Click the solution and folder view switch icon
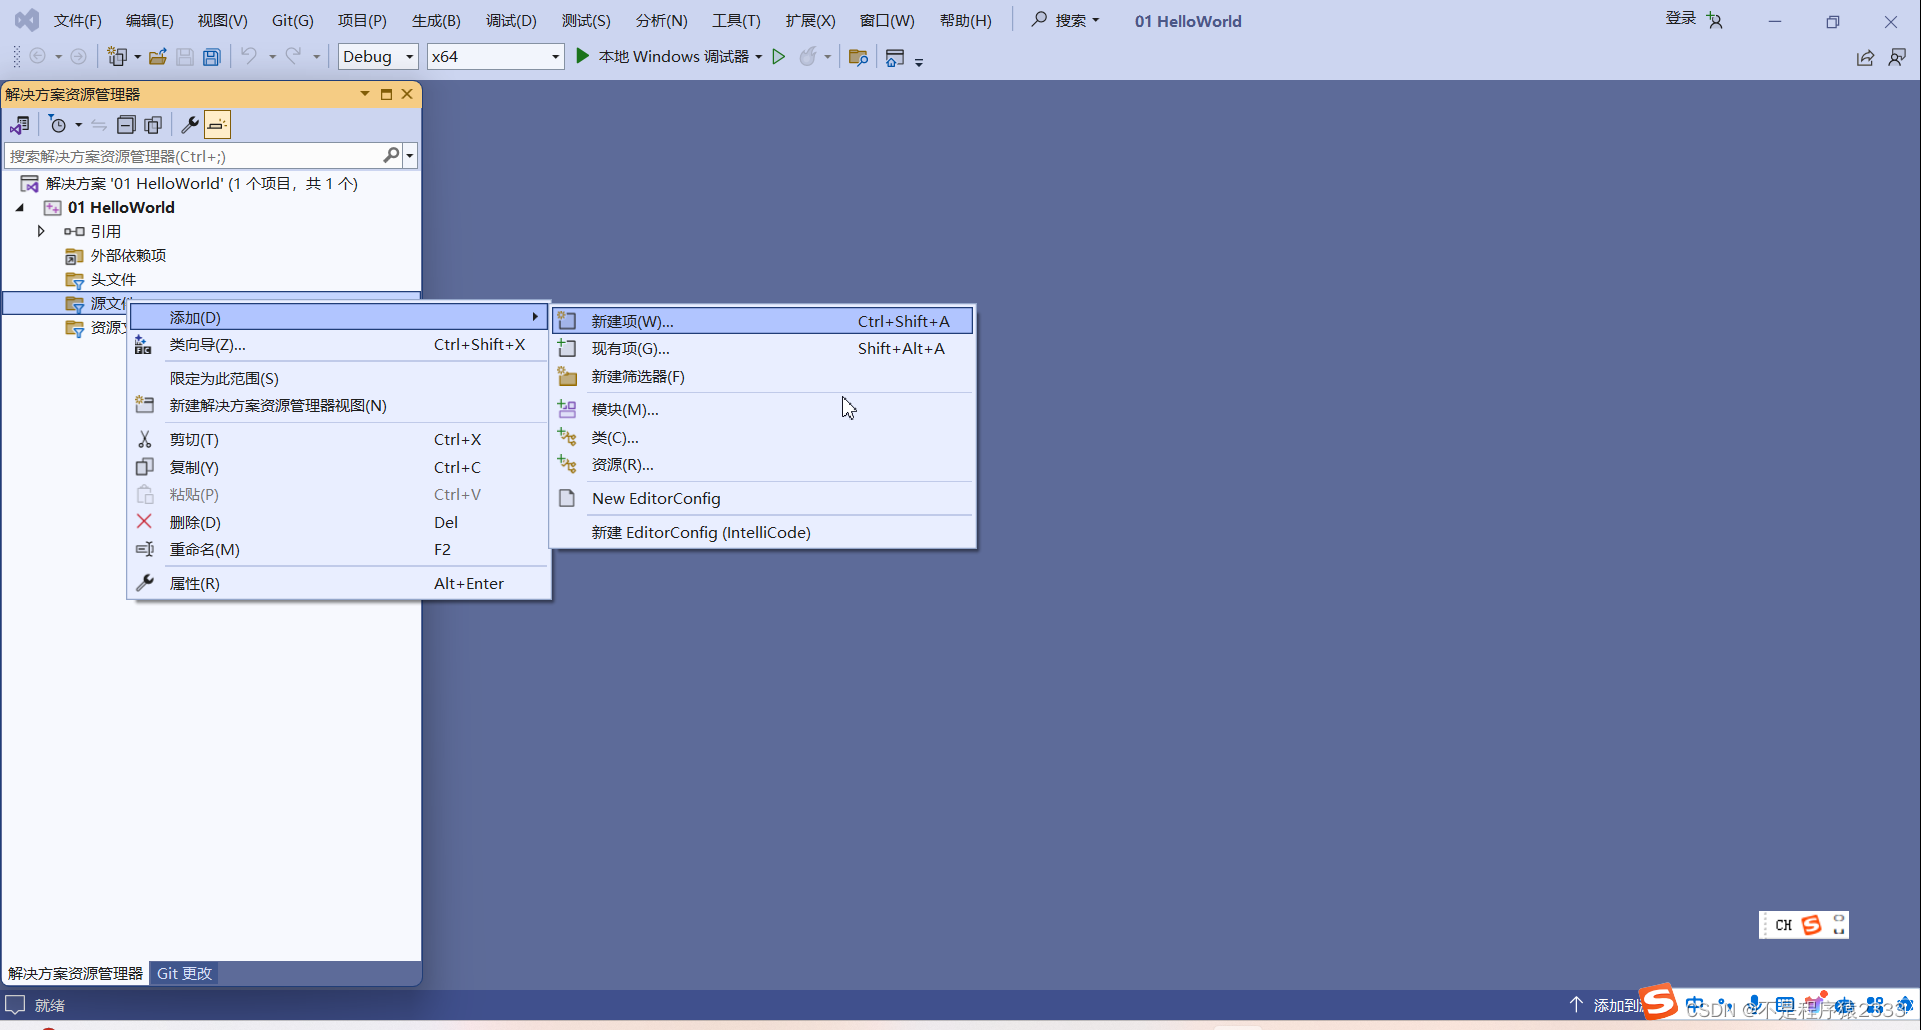This screenshot has height=1030, width=1921. click(x=20, y=125)
